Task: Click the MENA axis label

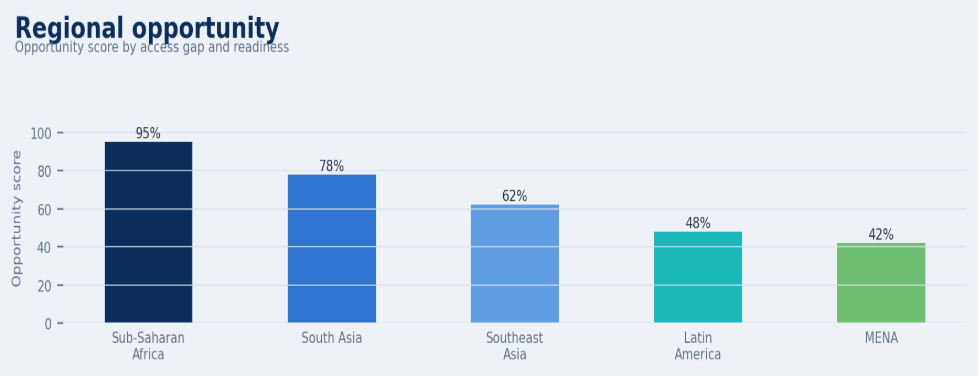Action: 881,338
